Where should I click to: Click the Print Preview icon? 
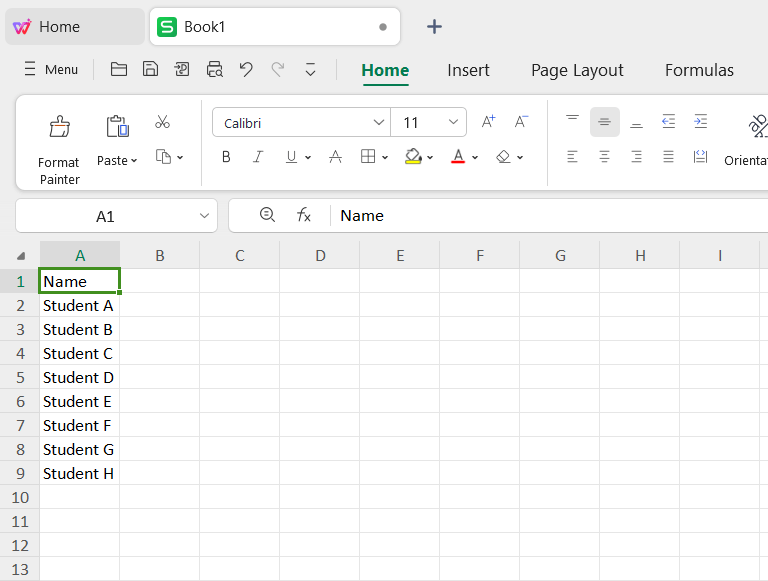coord(214,69)
